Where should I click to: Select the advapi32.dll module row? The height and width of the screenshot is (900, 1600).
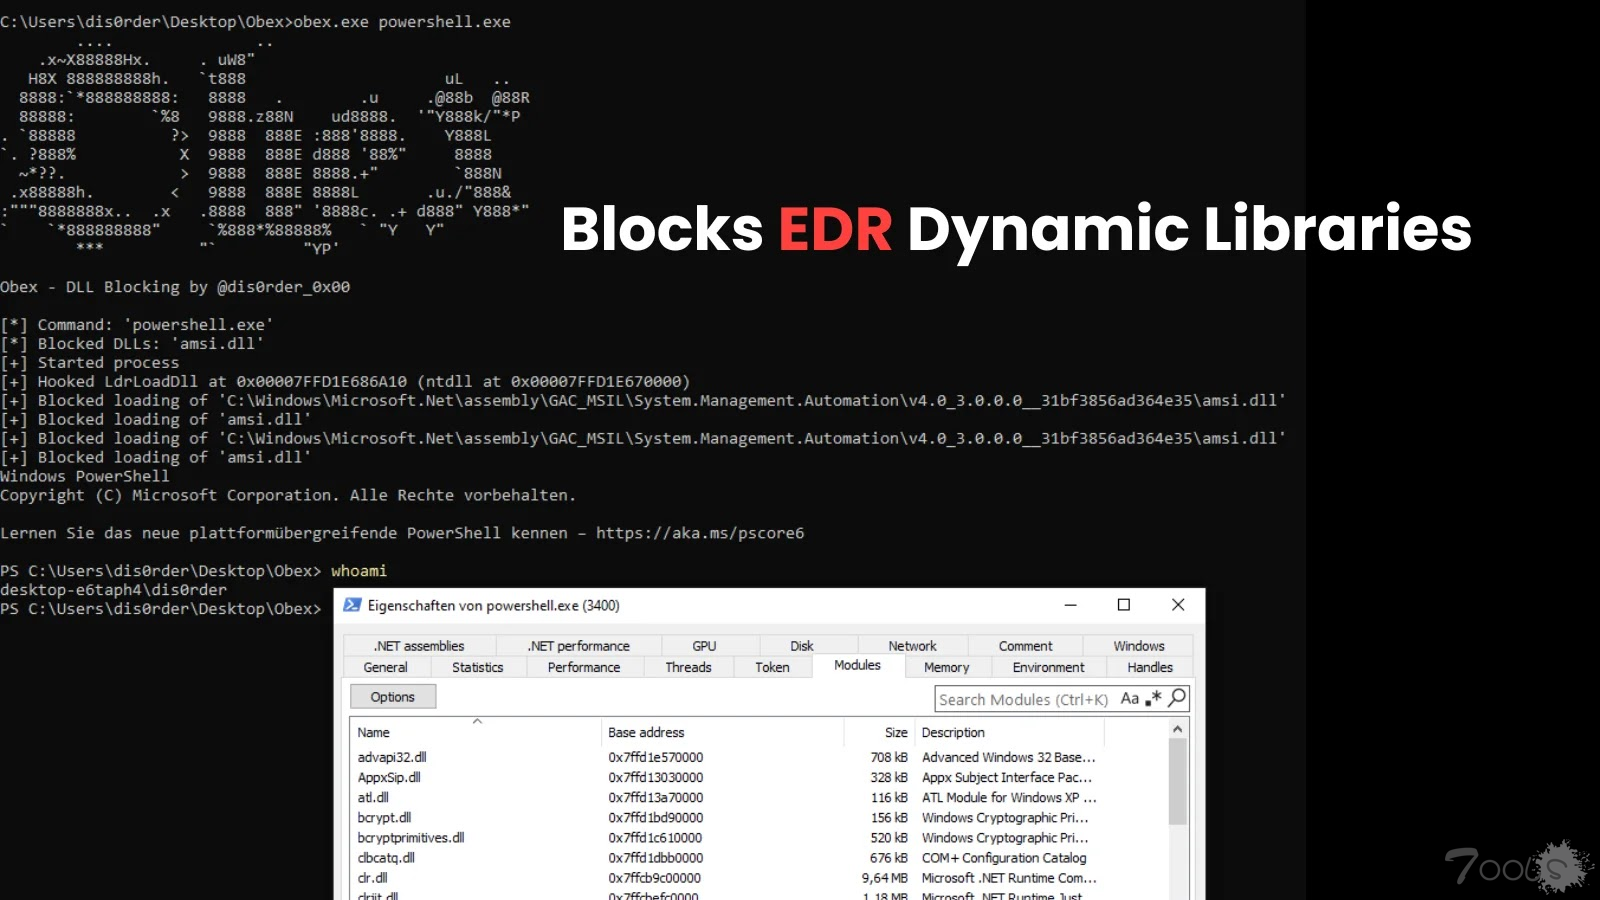[x=392, y=757]
